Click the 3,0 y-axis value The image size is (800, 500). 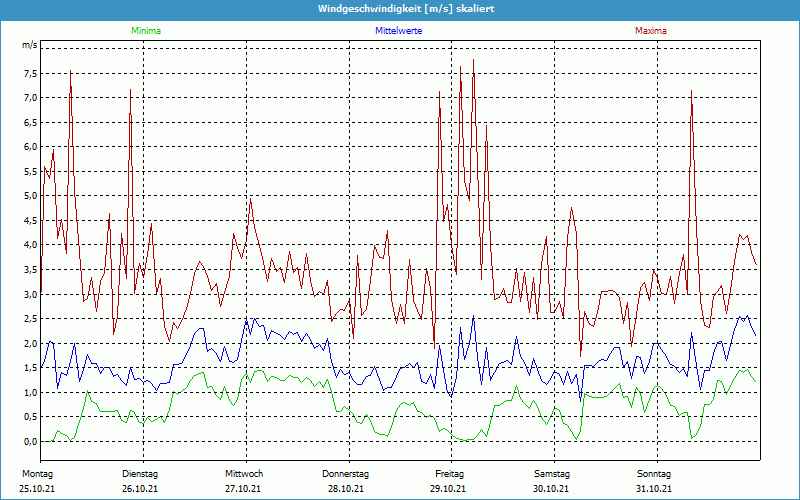(31, 294)
